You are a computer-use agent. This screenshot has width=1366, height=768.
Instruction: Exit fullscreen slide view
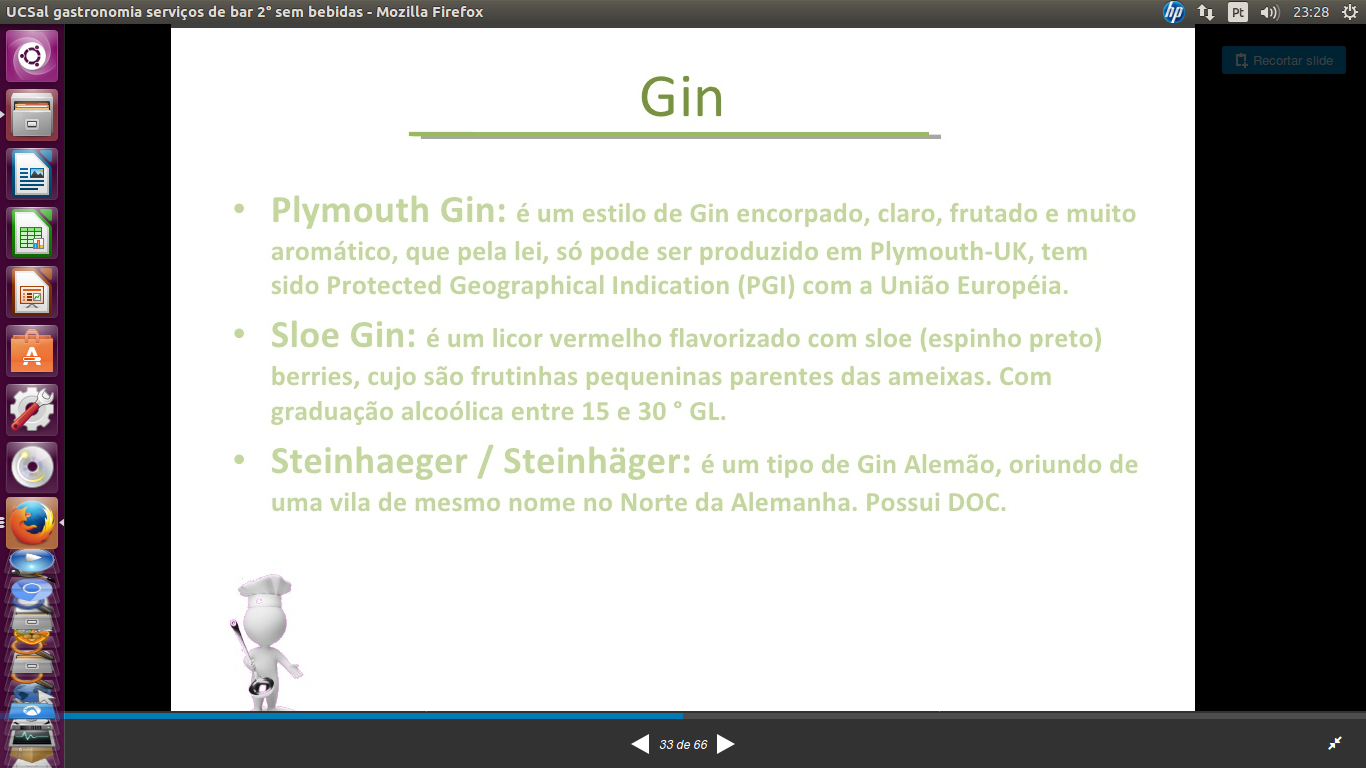tap(1334, 743)
